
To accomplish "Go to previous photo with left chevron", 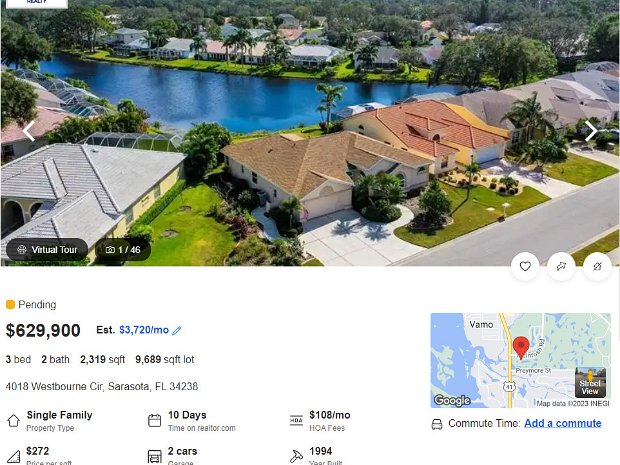I will (x=29, y=131).
